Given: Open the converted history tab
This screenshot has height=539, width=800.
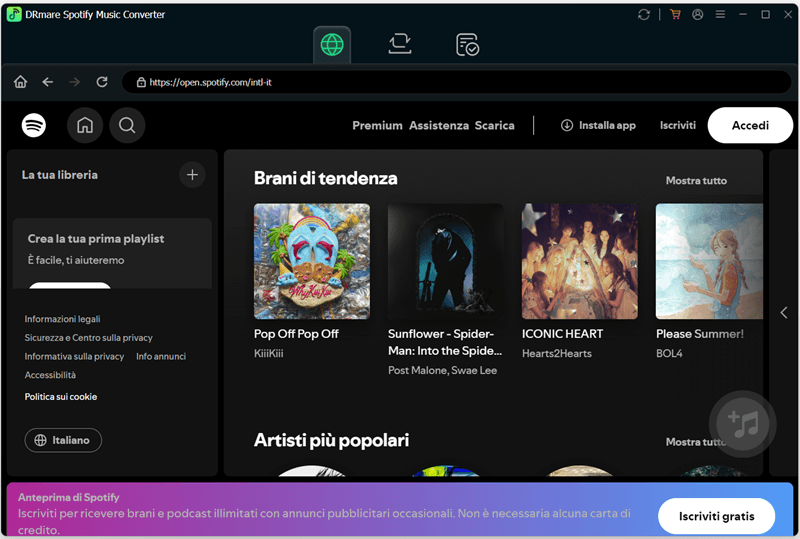Looking at the screenshot, I should (467, 44).
